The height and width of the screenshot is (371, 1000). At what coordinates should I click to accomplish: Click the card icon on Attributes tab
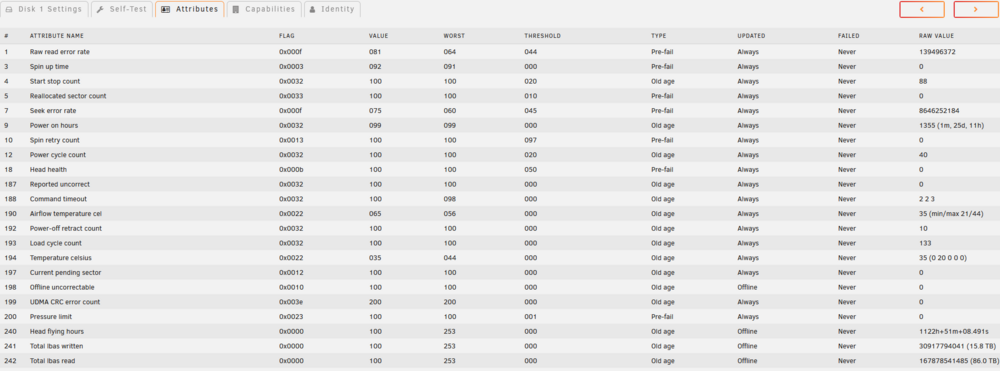(x=166, y=10)
